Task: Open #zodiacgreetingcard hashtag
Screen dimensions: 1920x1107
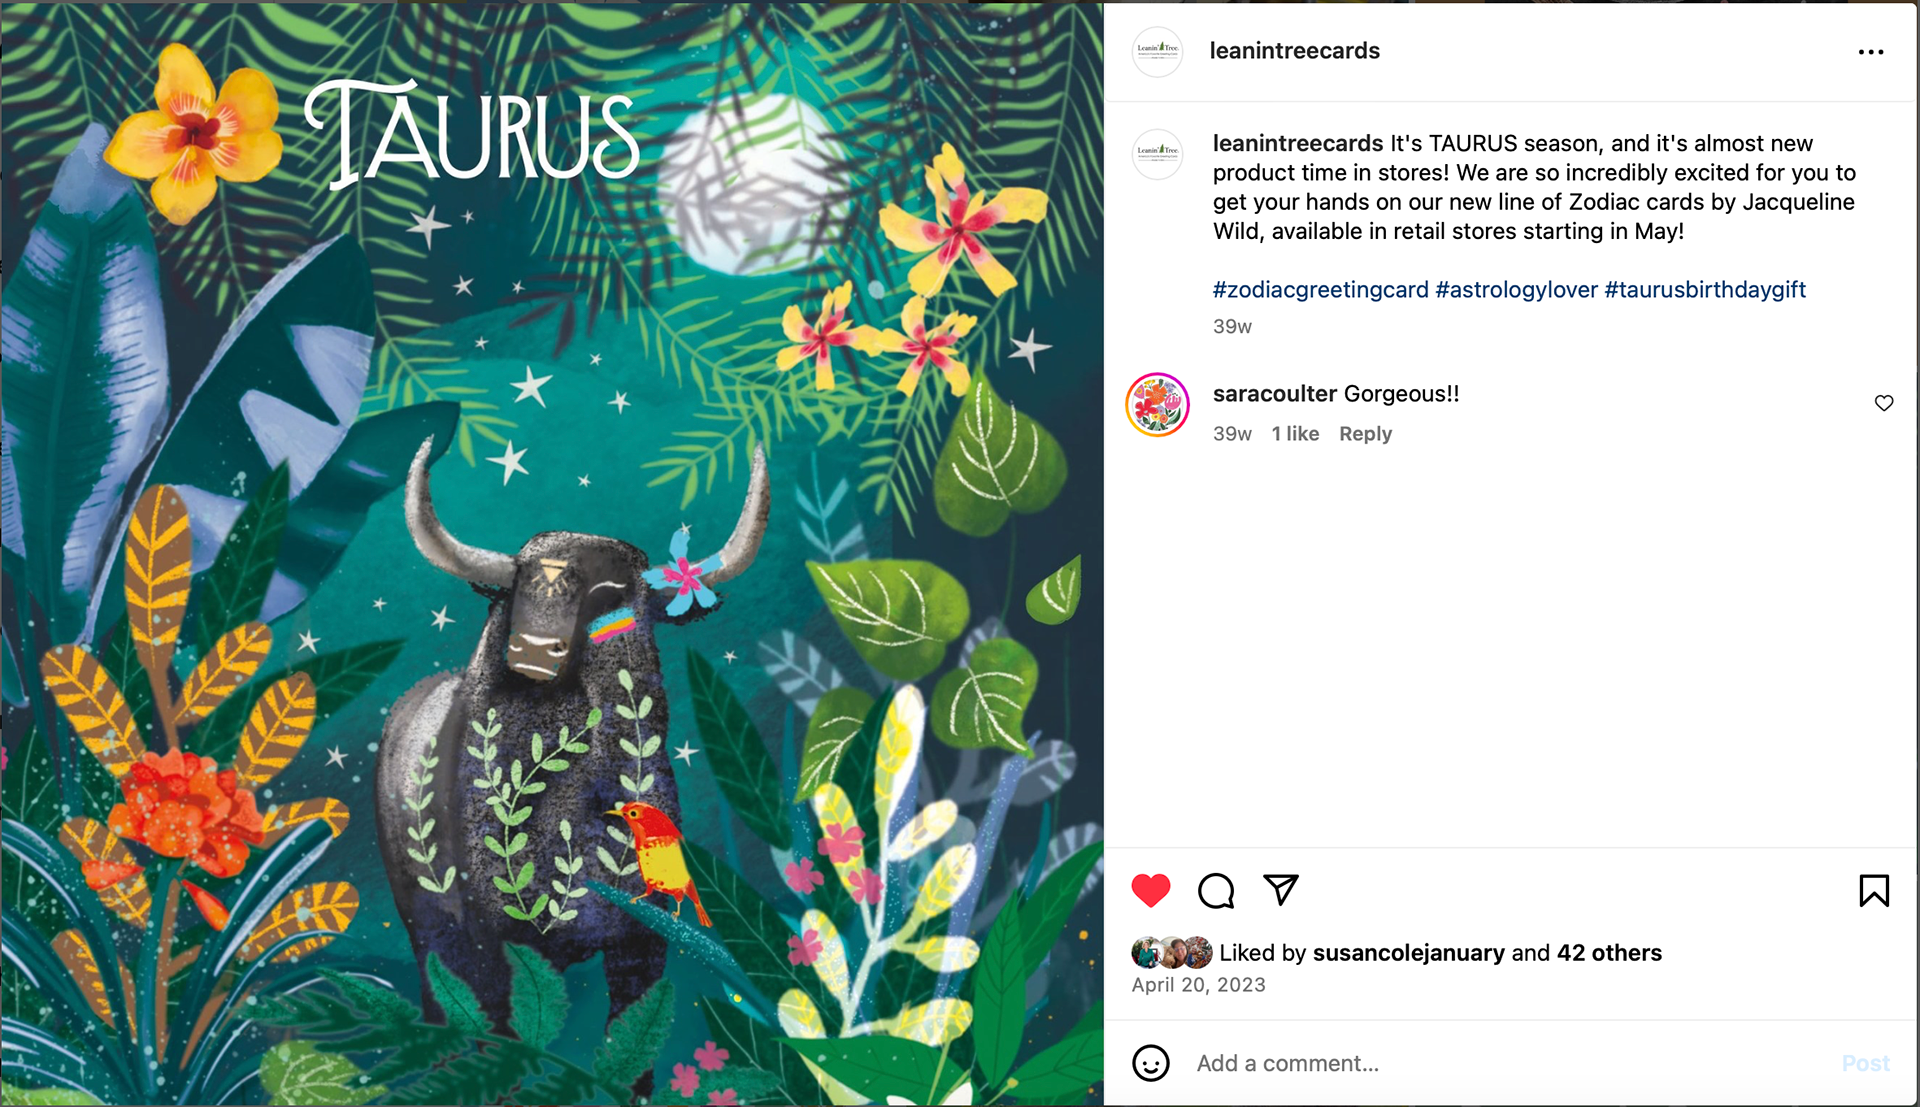Action: point(1320,290)
